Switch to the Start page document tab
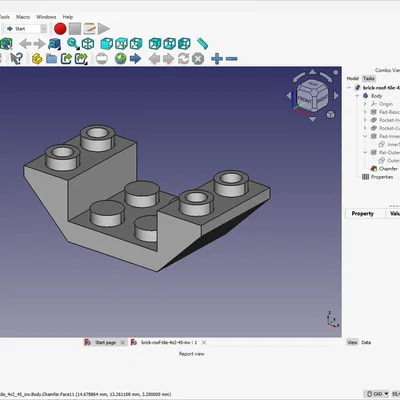This screenshot has width=400, height=400. pos(105,342)
